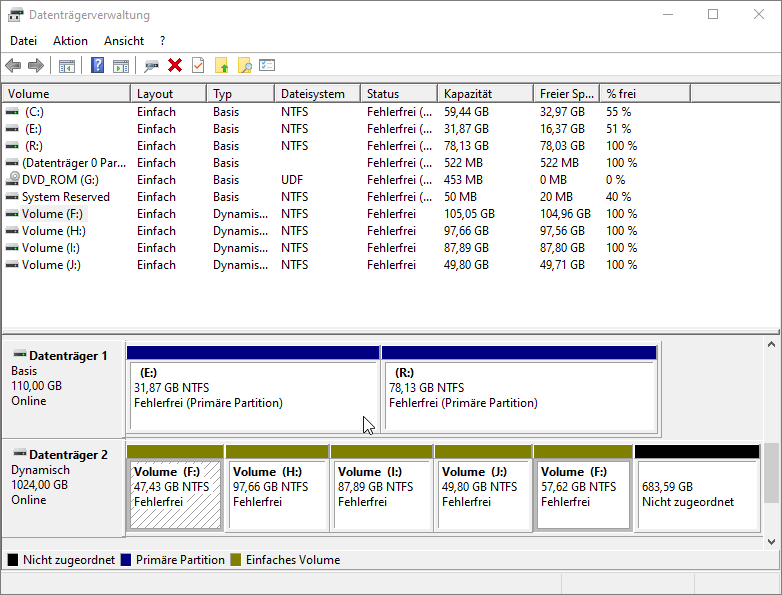The height and width of the screenshot is (595, 782).
Task: Click the properties checkmark sheet icon
Action: 198,65
